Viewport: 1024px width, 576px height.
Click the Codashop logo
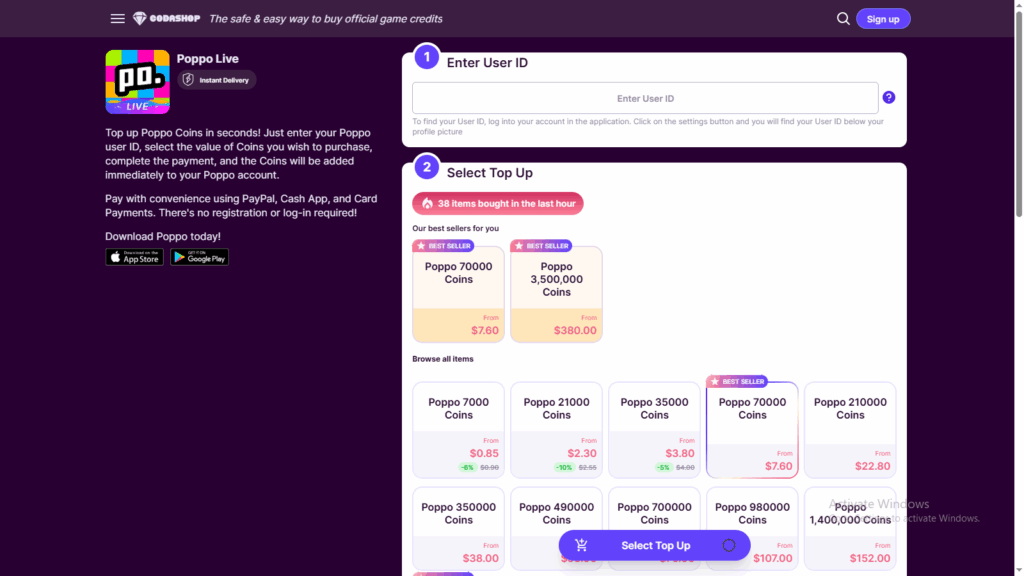point(166,19)
